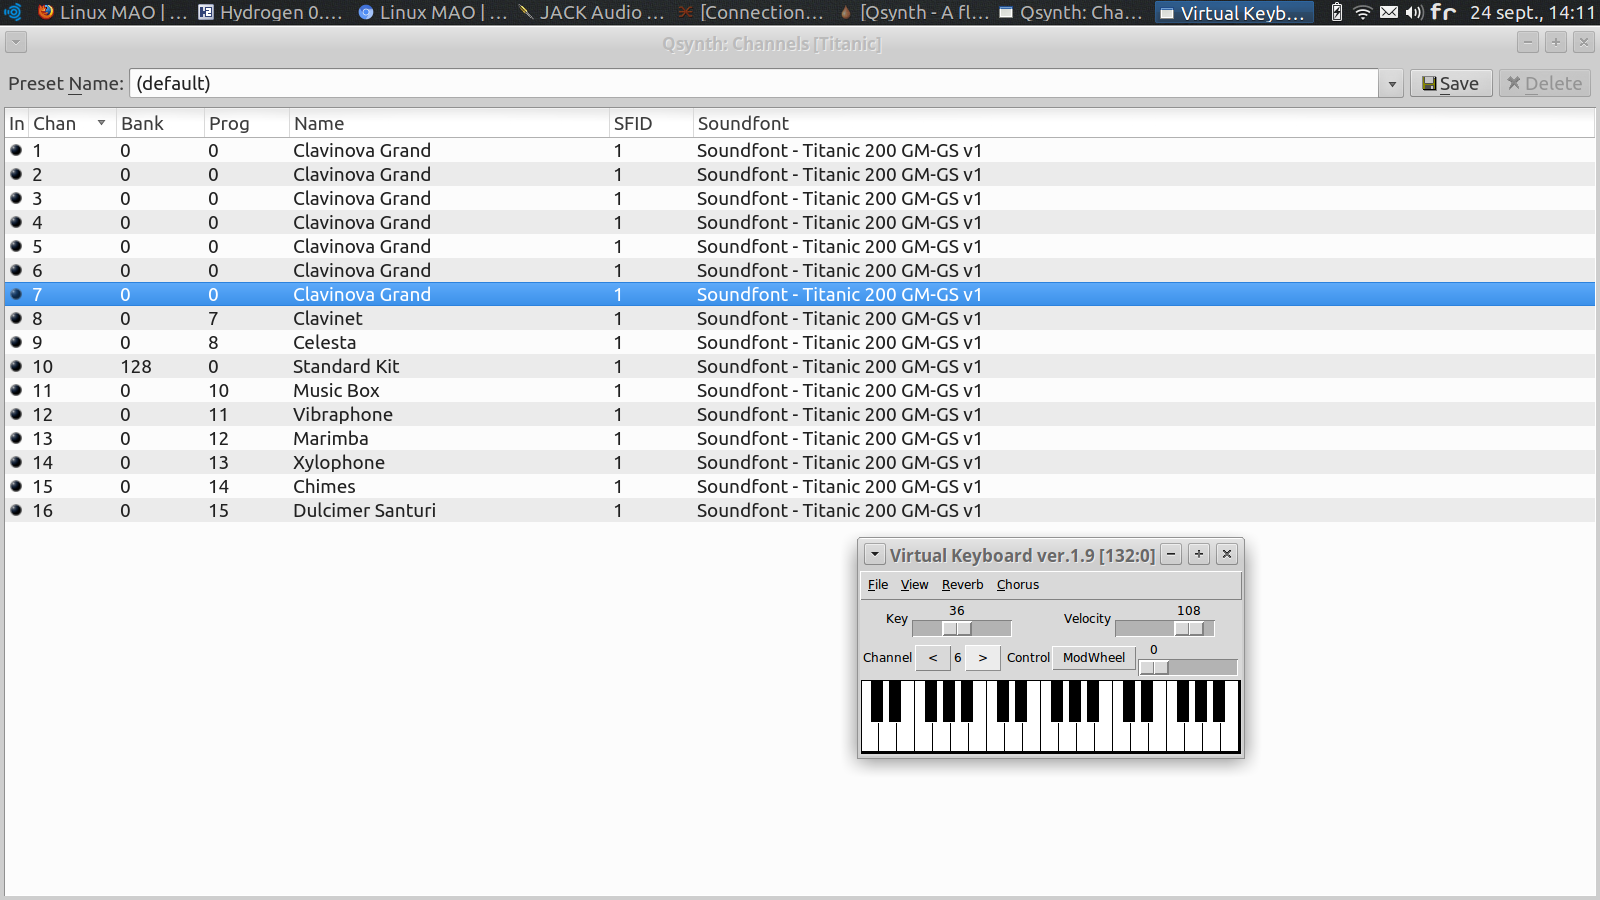
Task: Save the current preset
Action: 1451,84
